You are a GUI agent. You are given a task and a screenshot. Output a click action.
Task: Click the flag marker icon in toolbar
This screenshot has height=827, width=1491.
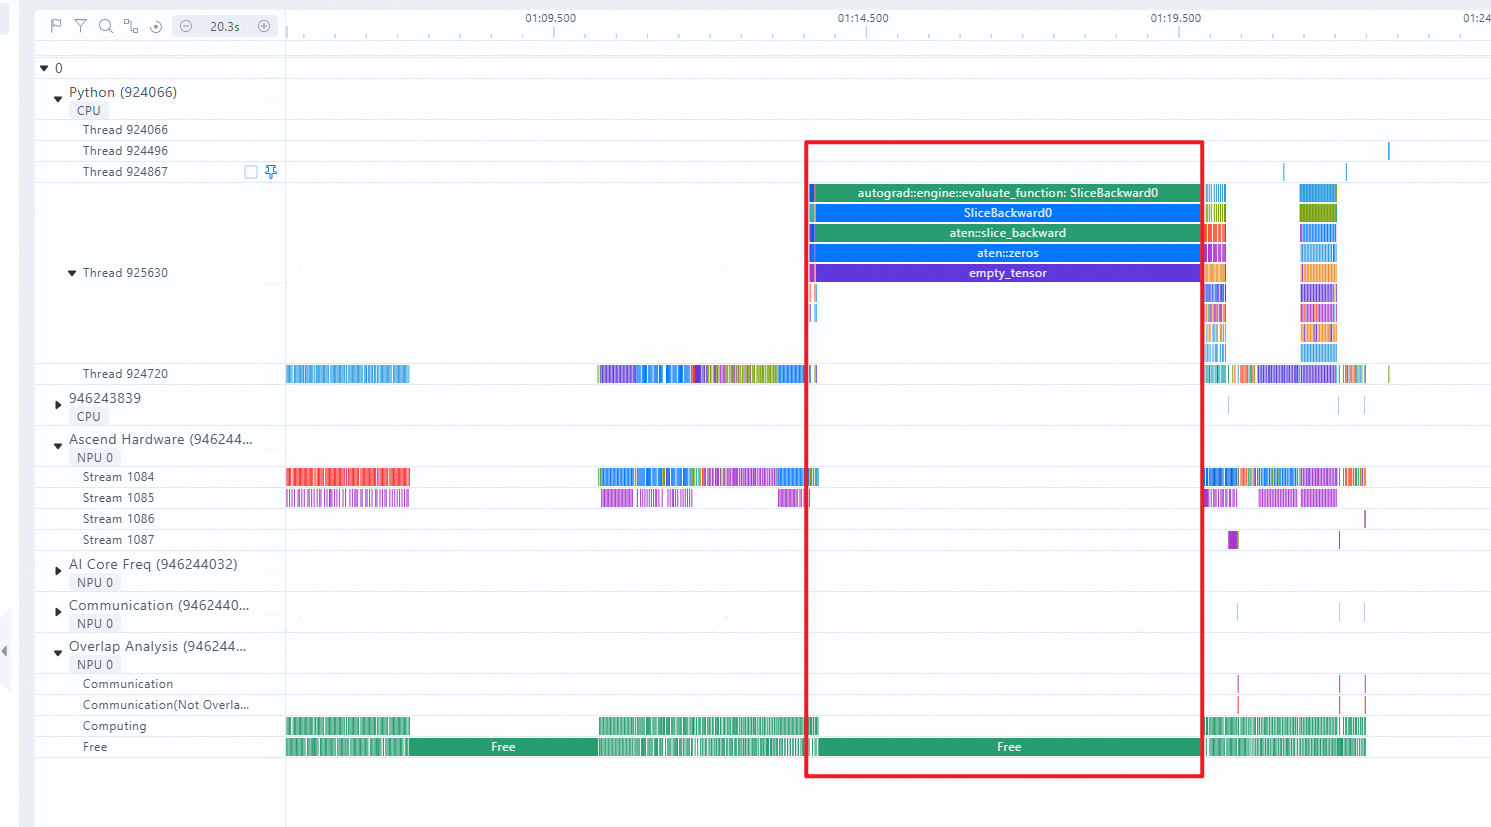tap(56, 26)
